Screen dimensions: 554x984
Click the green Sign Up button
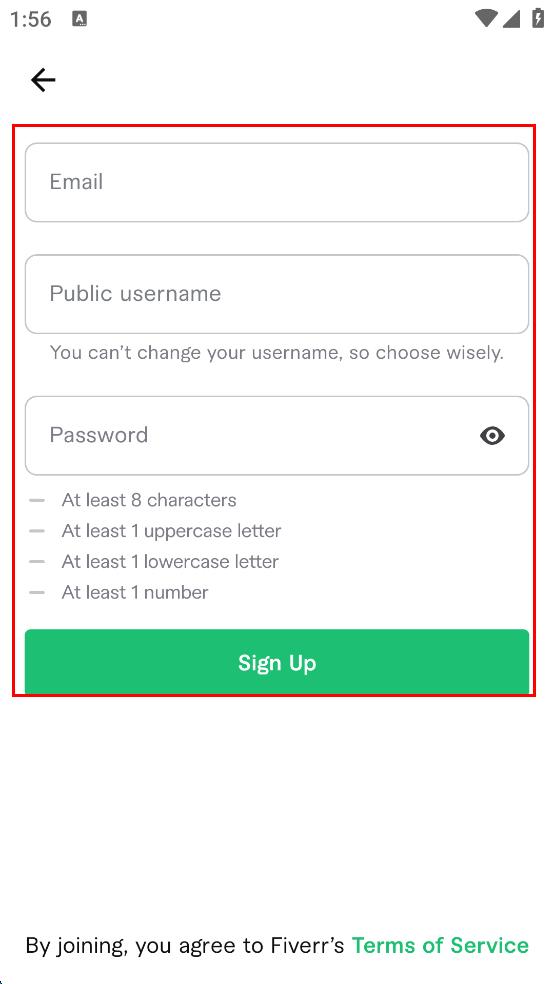pos(277,663)
